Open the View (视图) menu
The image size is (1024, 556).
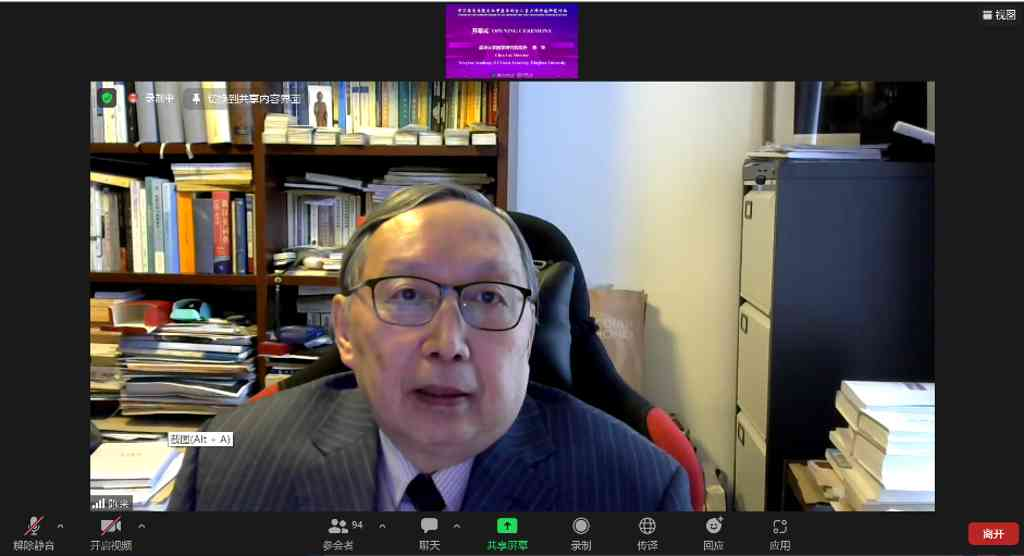[998, 15]
